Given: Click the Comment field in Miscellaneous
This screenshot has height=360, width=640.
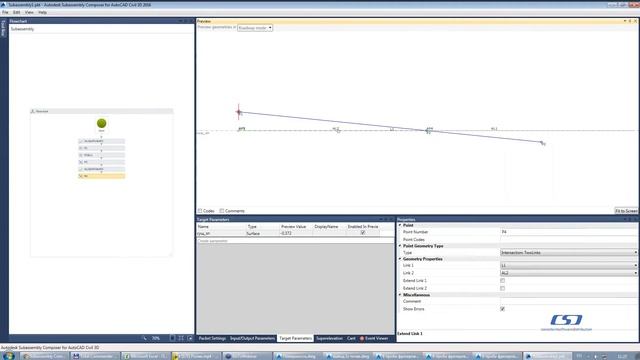Looking at the screenshot, I should coord(569,301).
